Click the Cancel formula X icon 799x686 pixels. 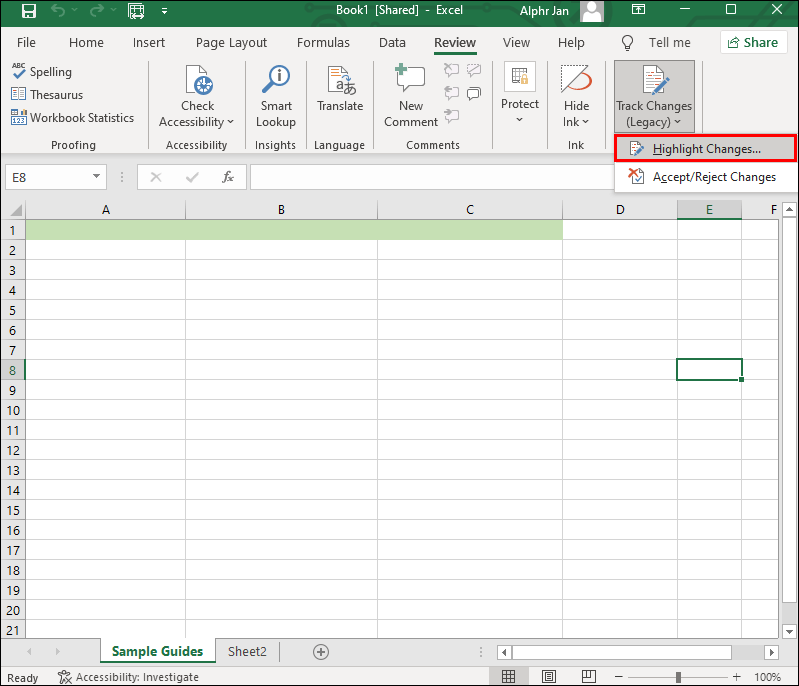coord(156,177)
